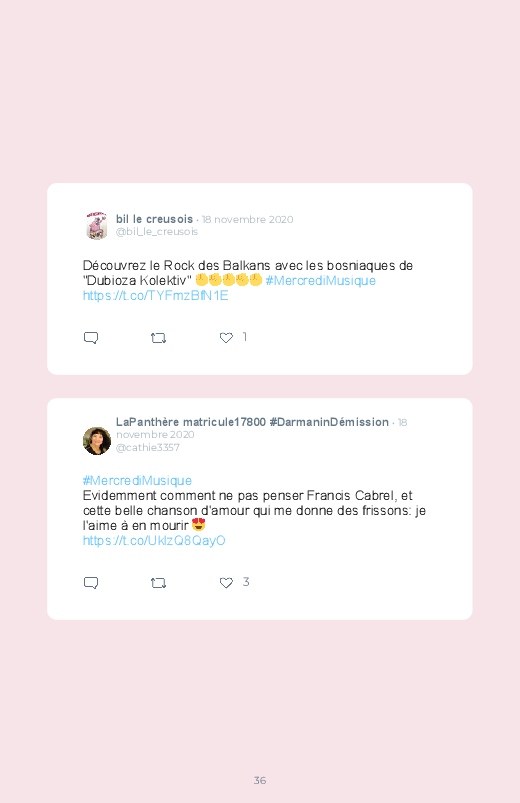
Task: Like the Dubioza Kolektiv tweet
Action: [x=226, y=338]
